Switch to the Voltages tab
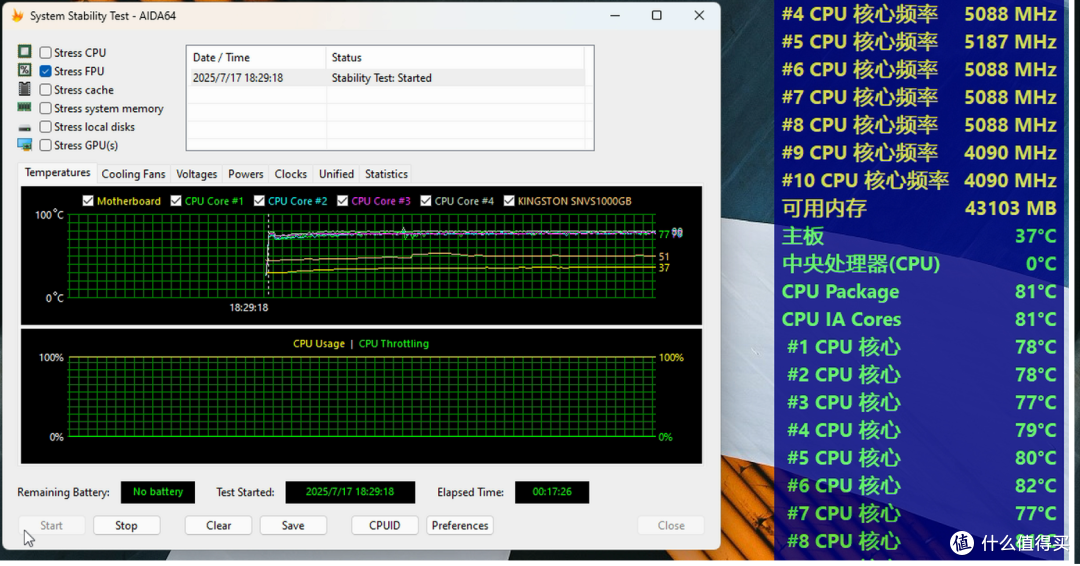Image resolution: width=1080 pixels, height=566 pixels. click(196, 174)
